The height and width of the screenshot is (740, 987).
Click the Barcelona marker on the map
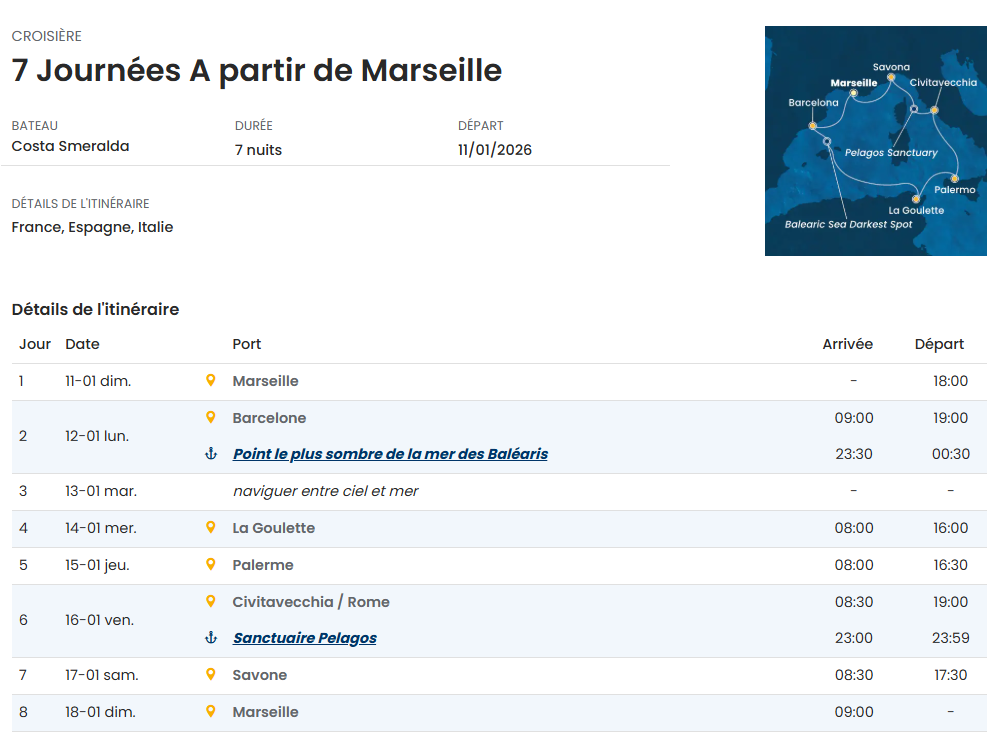coord(813,126)
